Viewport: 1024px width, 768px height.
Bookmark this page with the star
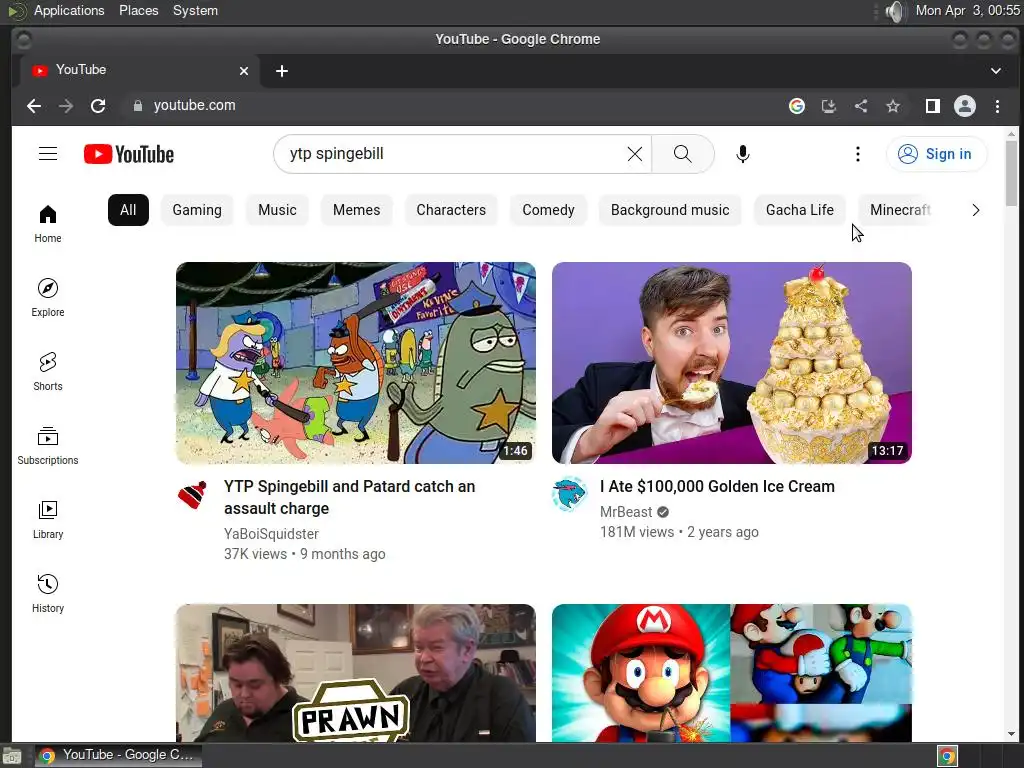pos(893,106)
